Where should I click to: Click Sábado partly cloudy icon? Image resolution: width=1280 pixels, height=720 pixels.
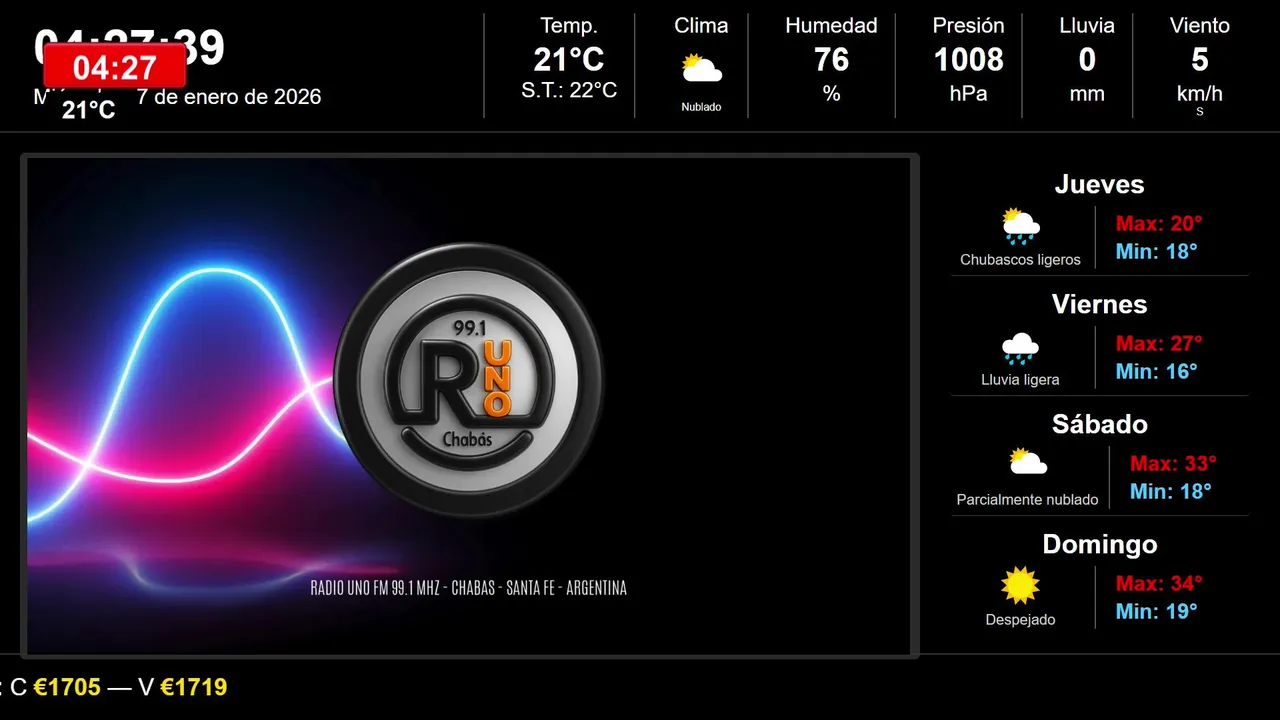point(1027,462)
